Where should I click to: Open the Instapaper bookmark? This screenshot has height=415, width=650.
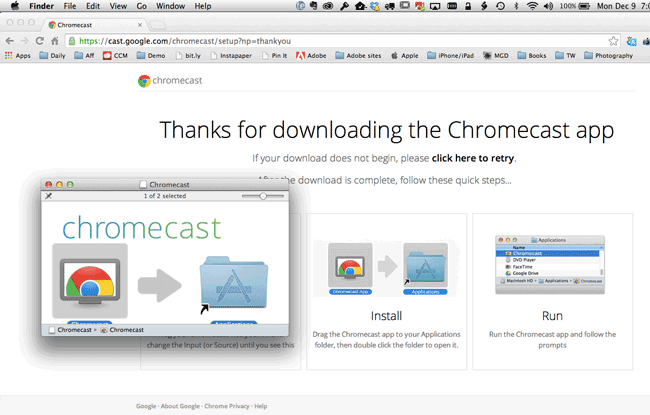click(230, 55)
